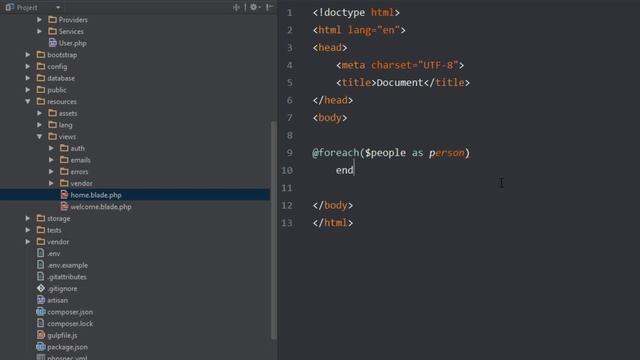Click the project tree vertical scrollbar
Viewport: 640px width, 360px height.
(x=273, y=231)
